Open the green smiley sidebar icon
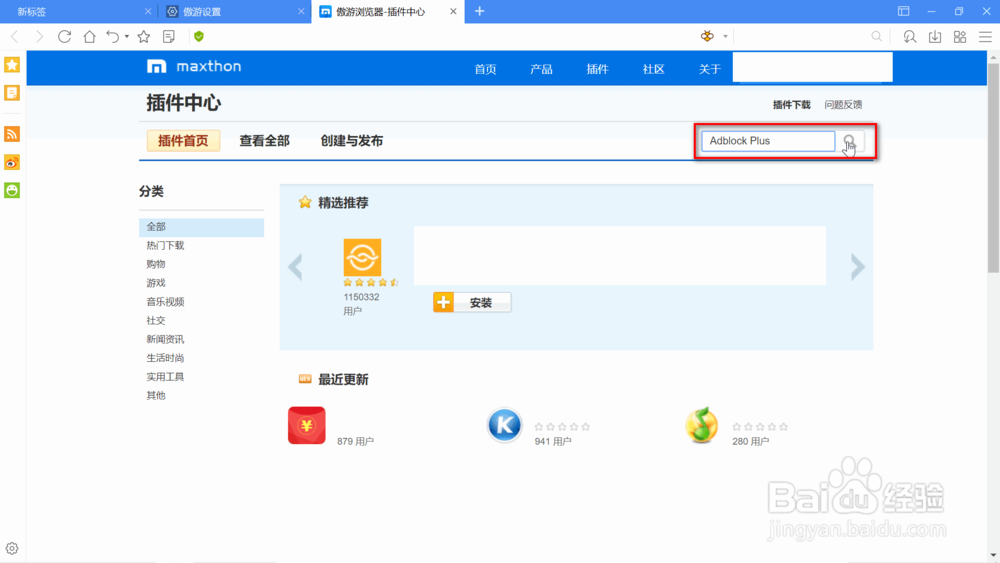 (11, 190)
